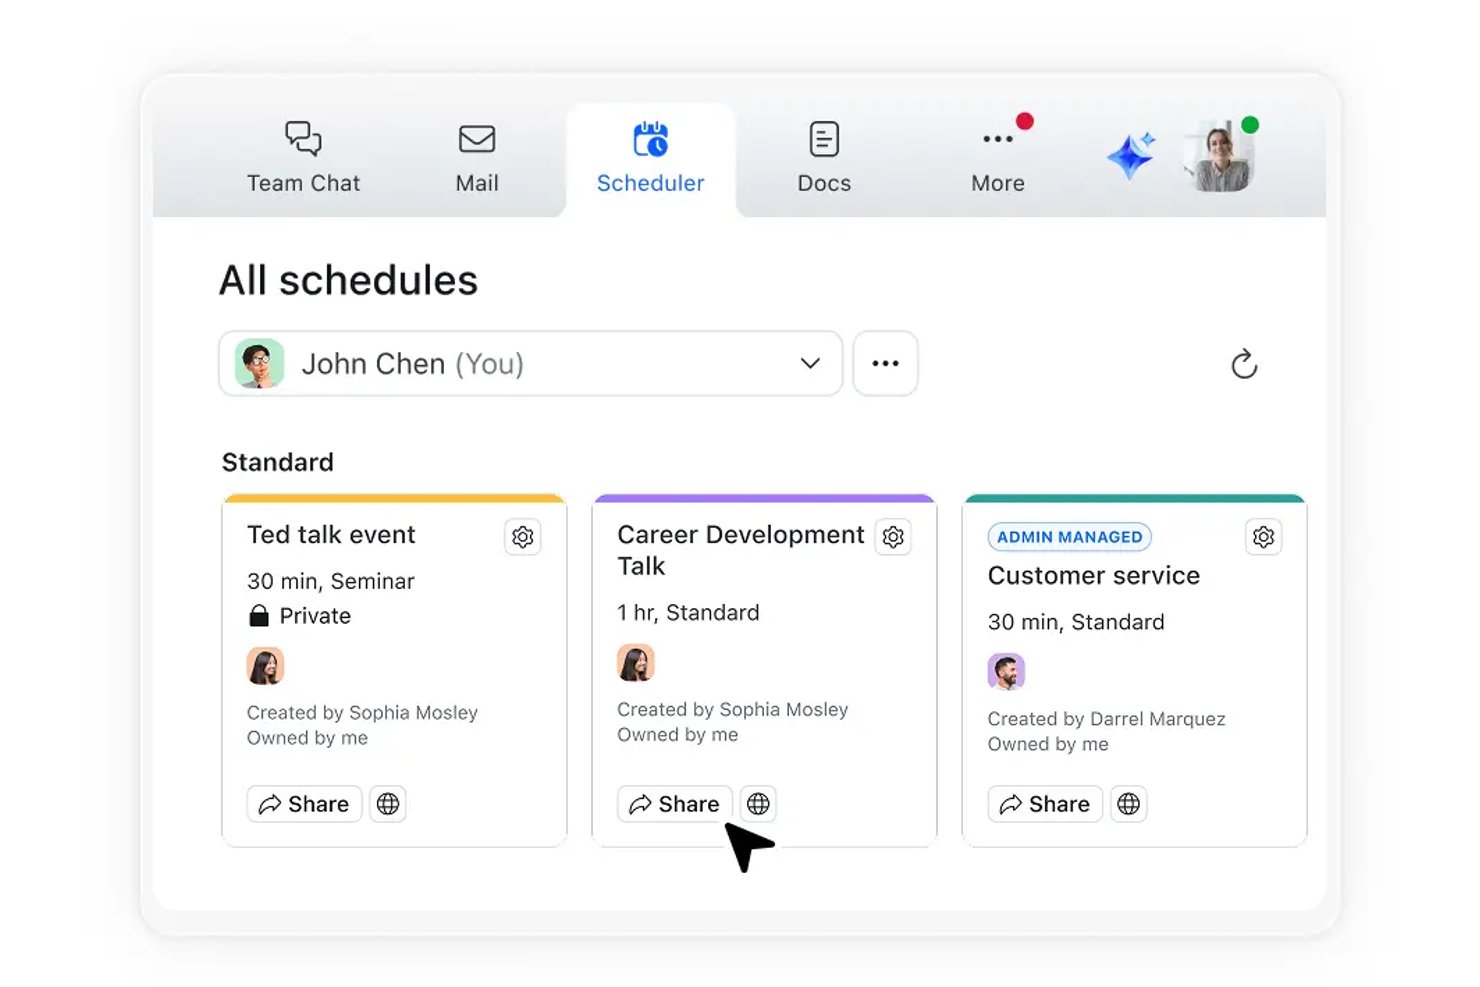Image resolution: width=1480 pixels, height=987 pixels.
Task: Select the '30 min, Seminar' text
Action: click(x=331, y=581)
